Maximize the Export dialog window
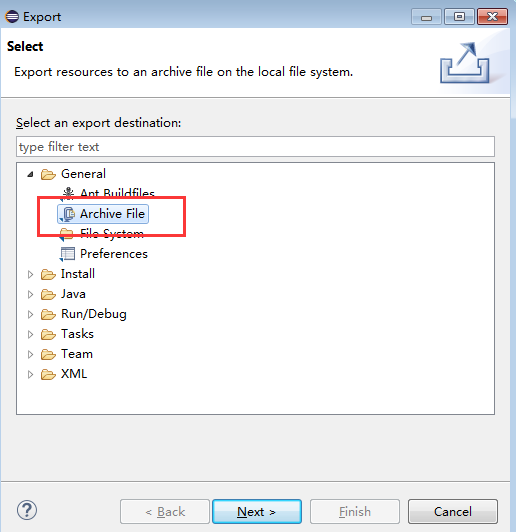 click(x=459, y=17)
